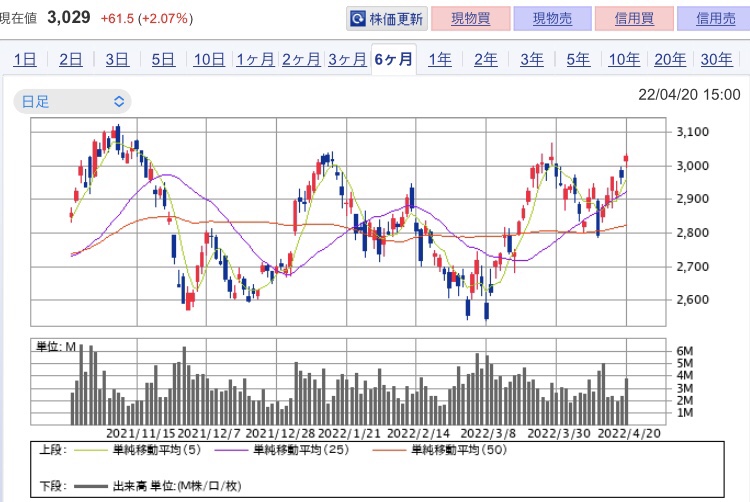750x502 pixels.
Task: Select the 3日 period tab
Action: pyautogui.click(x=116, y=59)
